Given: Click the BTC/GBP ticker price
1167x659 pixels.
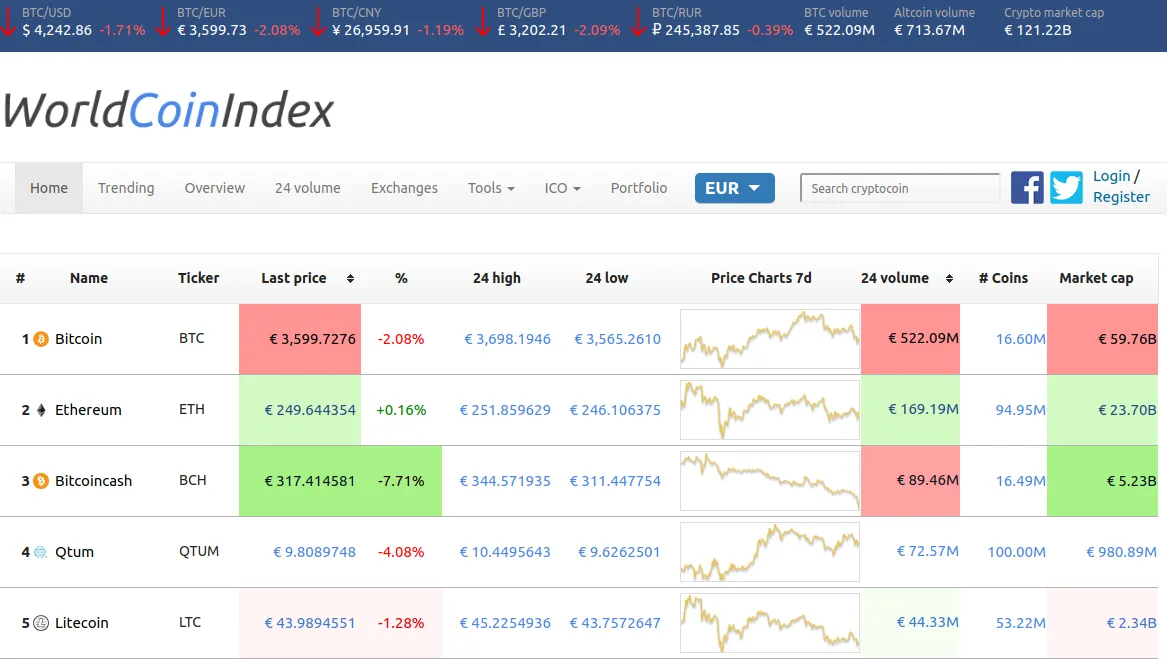Looking at the screenshot, I should [531, 31].
